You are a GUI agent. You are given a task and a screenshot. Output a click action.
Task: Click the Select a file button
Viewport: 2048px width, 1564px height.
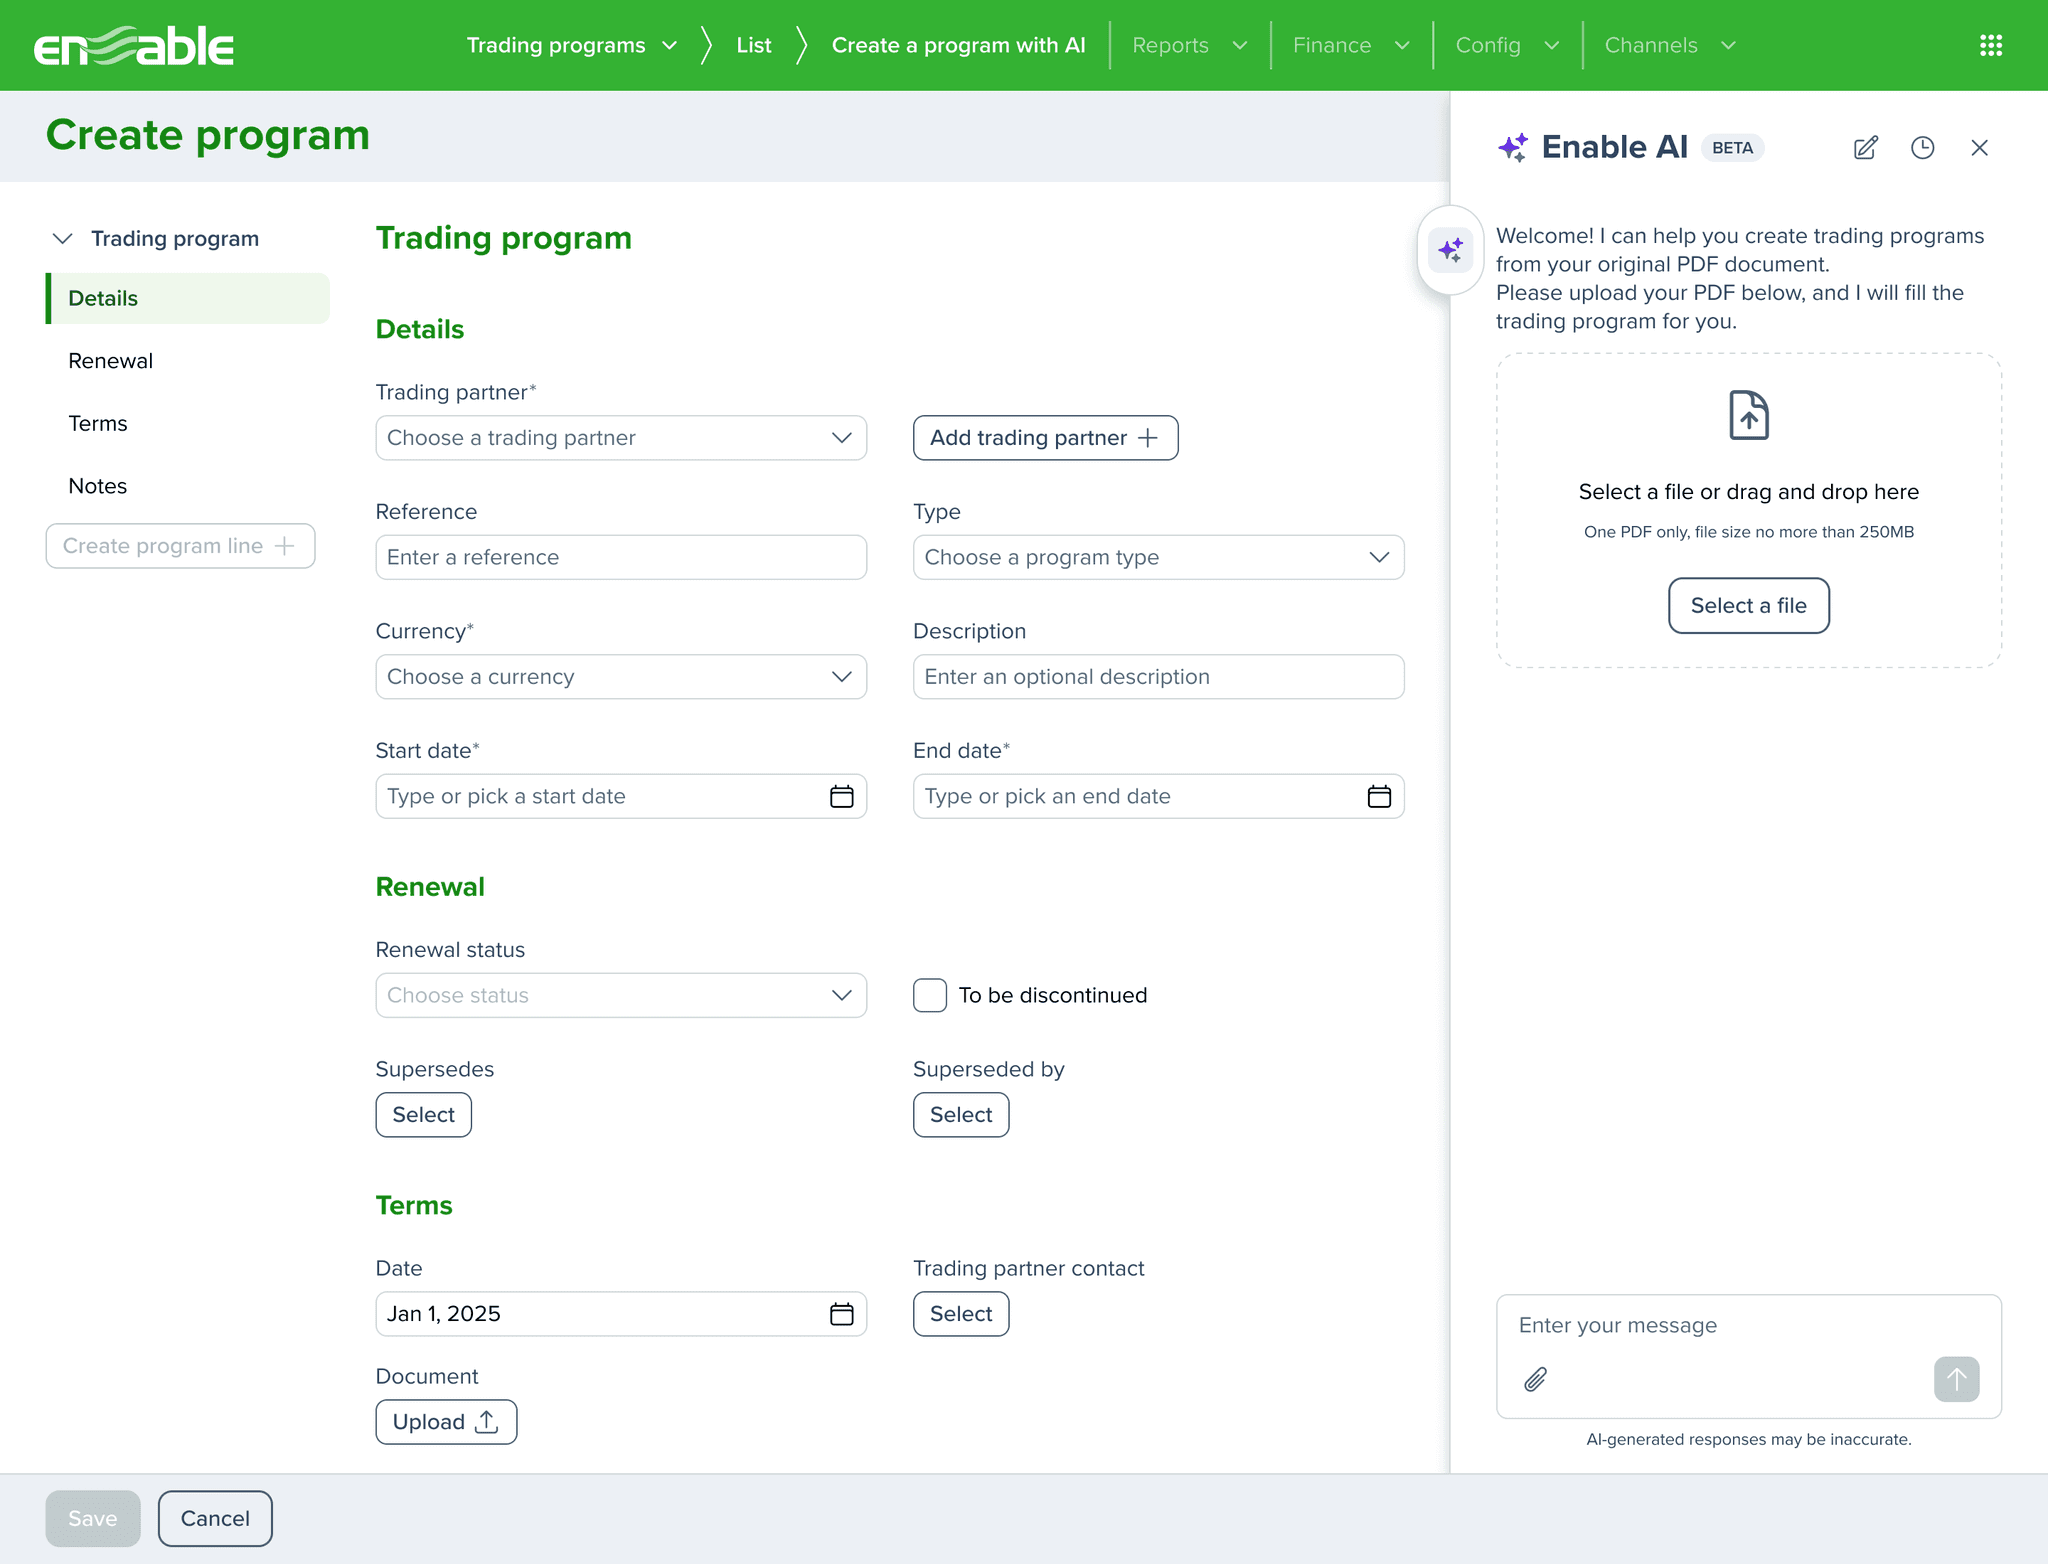coord(1748,605)
